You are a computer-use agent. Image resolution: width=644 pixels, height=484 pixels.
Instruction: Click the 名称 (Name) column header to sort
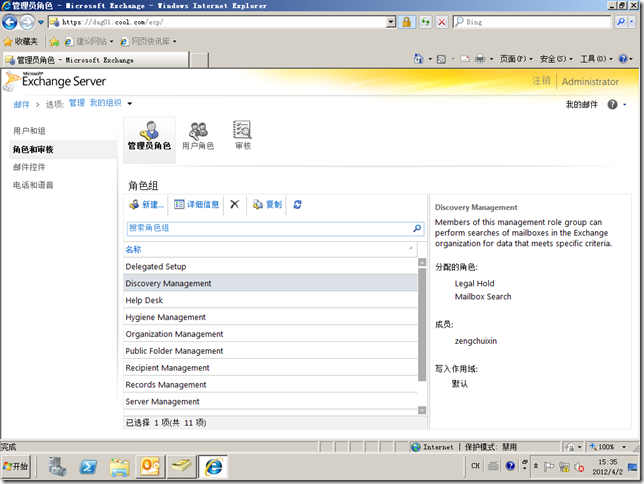134,249
